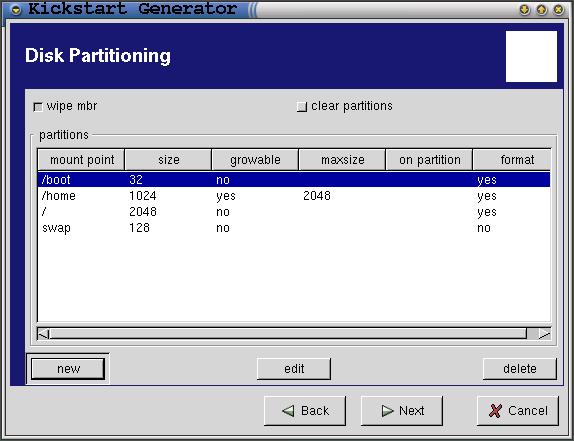Go to the Next step
This screenshot has height=441, width=574.
pos(402,411)
